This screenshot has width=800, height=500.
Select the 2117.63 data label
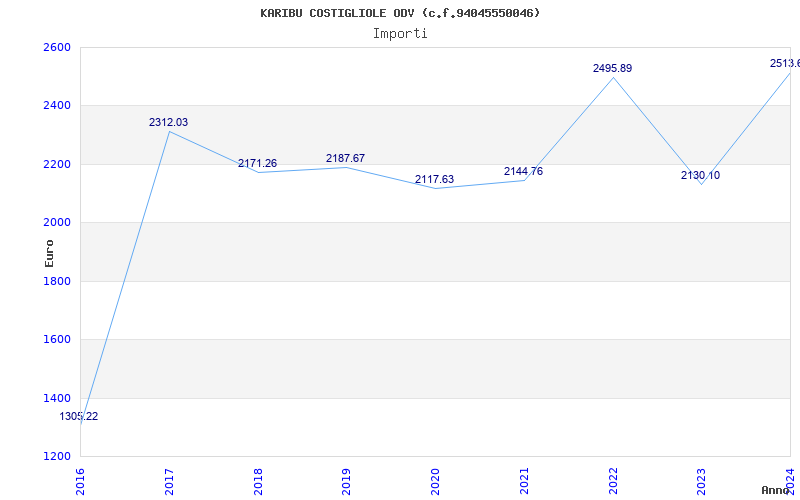pyautogui.click(x=434, y=180)
